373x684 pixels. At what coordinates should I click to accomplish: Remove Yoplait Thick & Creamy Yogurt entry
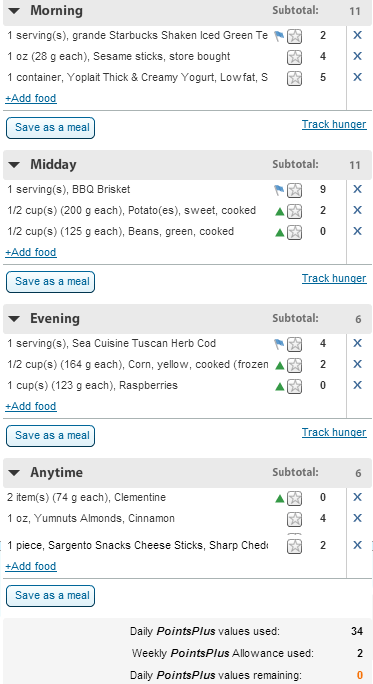pyautogui.click(x=357, y=77)
